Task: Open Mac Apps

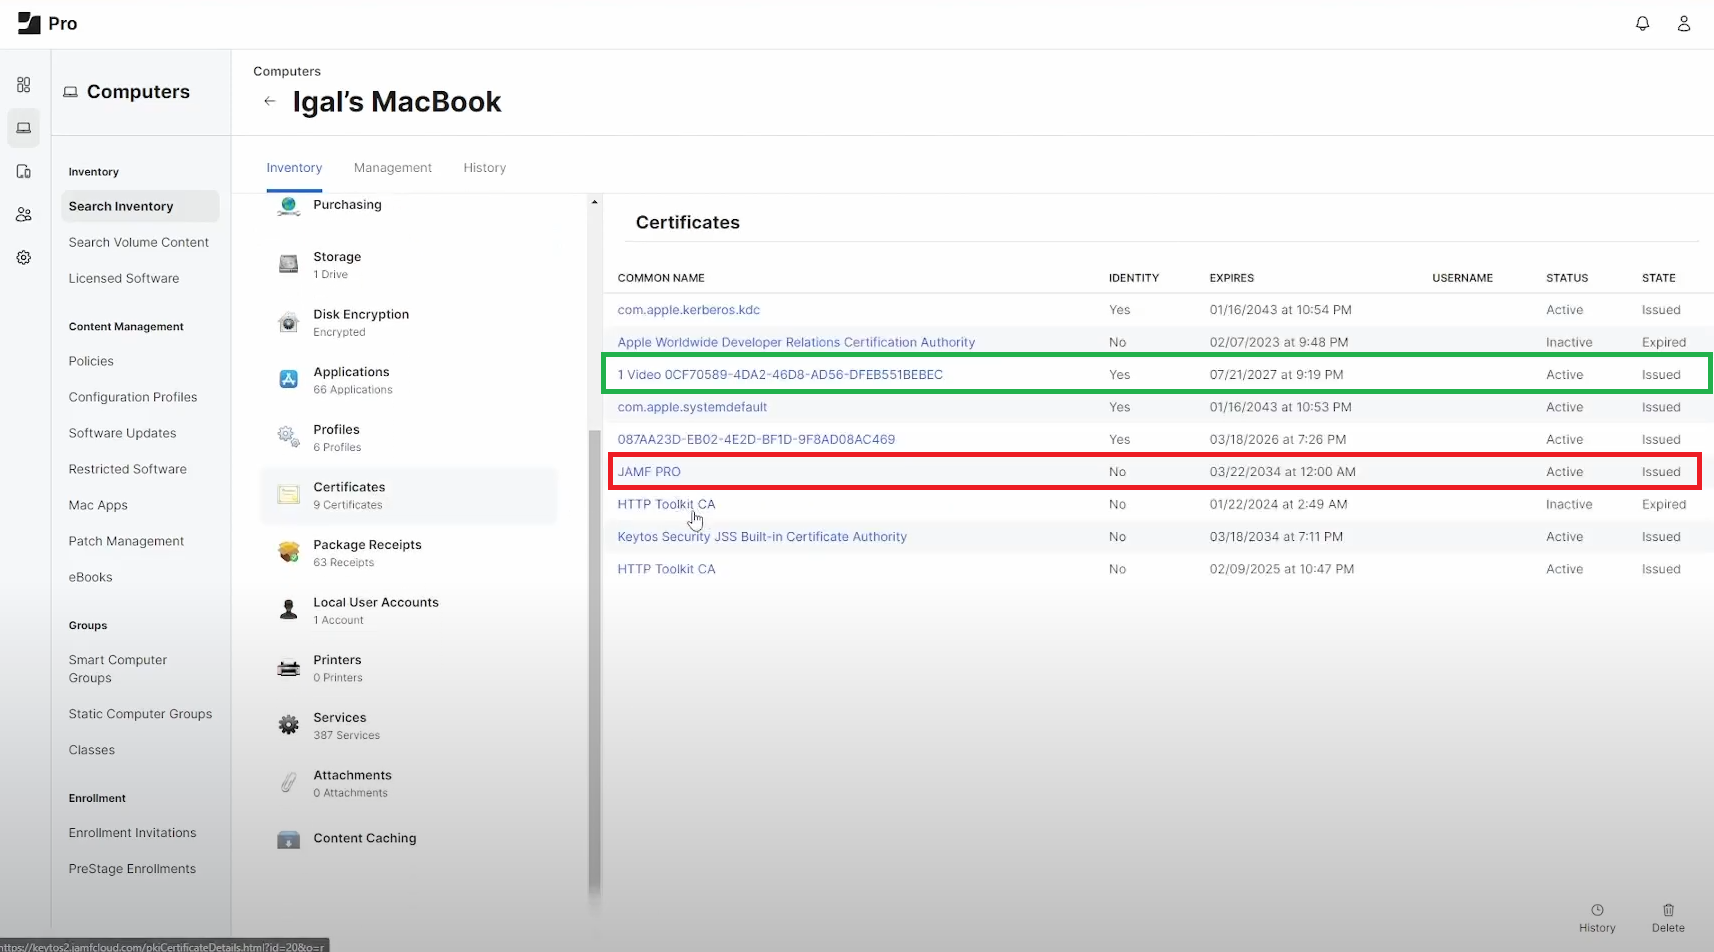Action: [98, 505]
